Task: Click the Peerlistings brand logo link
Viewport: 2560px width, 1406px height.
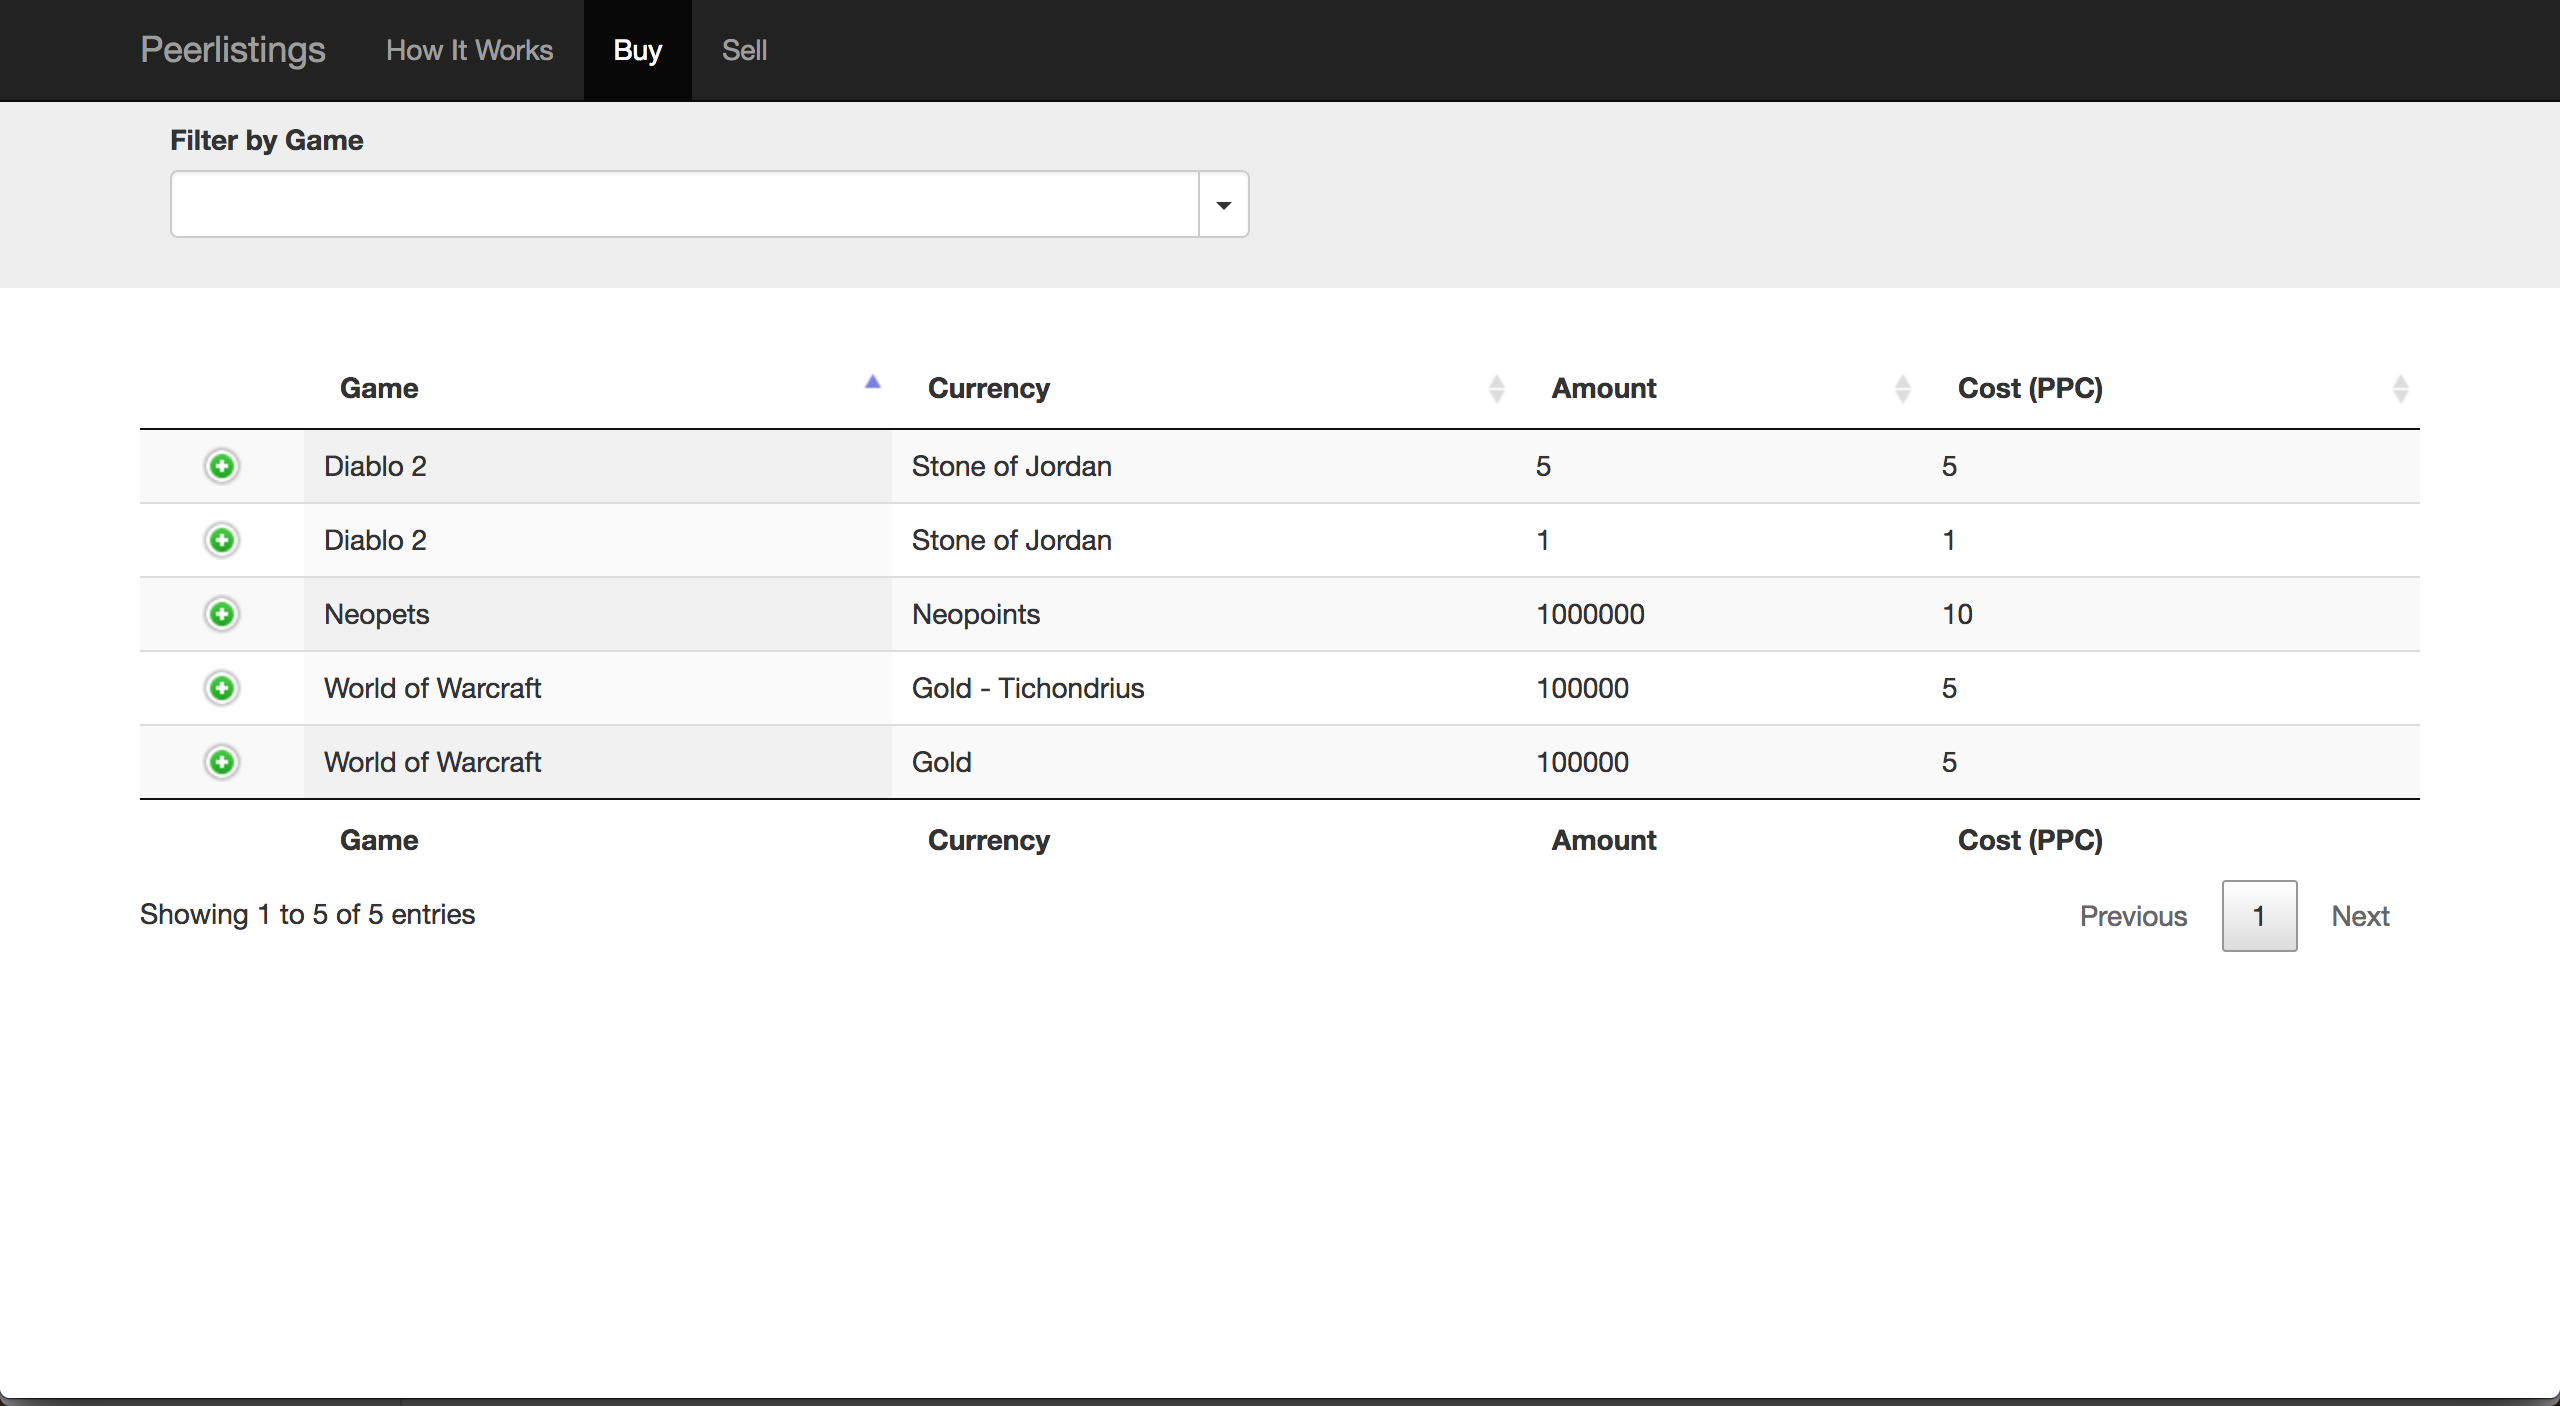Action: (x=233, y=50)
